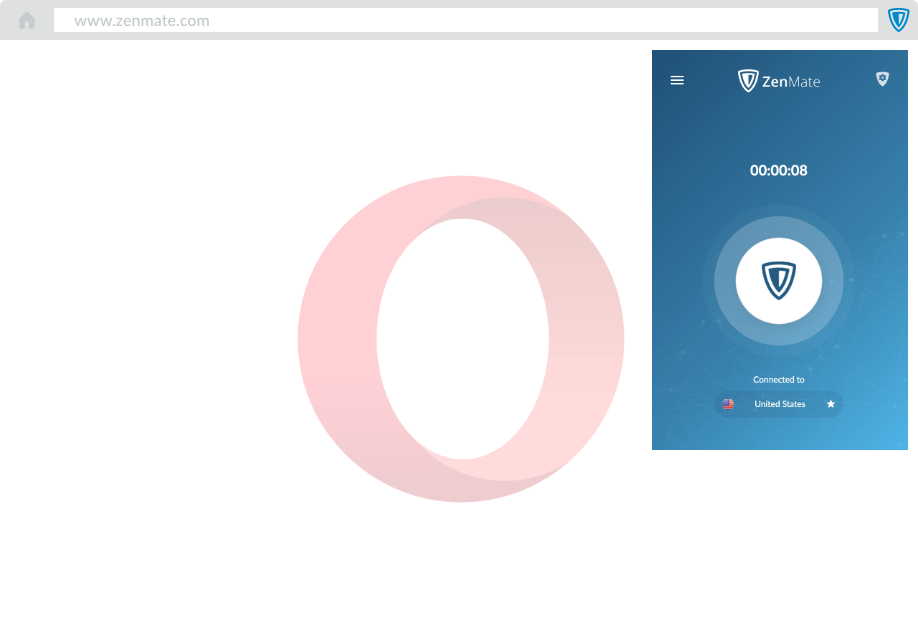Click the browser home icon
Screen dimensions: 918x638
pyautogui.click(x=27, y=20)
